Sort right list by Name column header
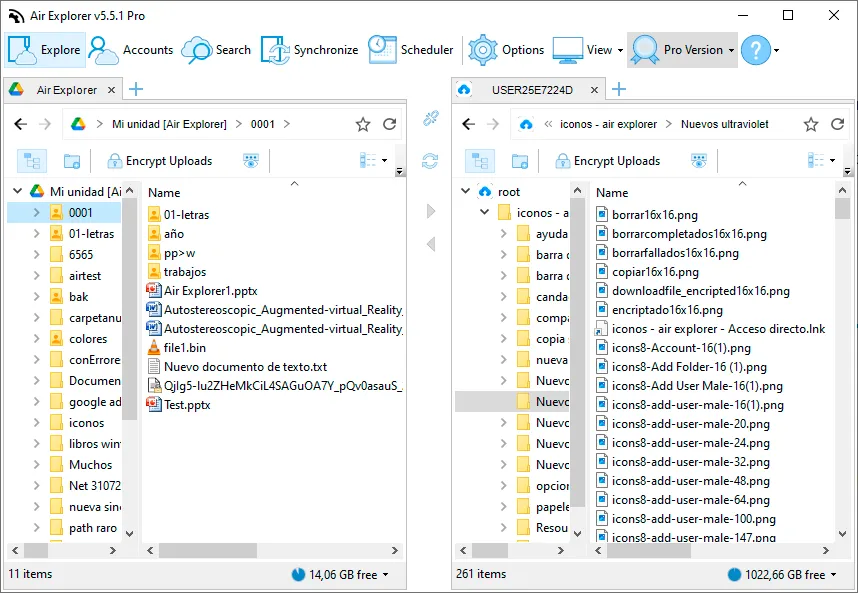This screenshot has height=593, width=858. 612,193
